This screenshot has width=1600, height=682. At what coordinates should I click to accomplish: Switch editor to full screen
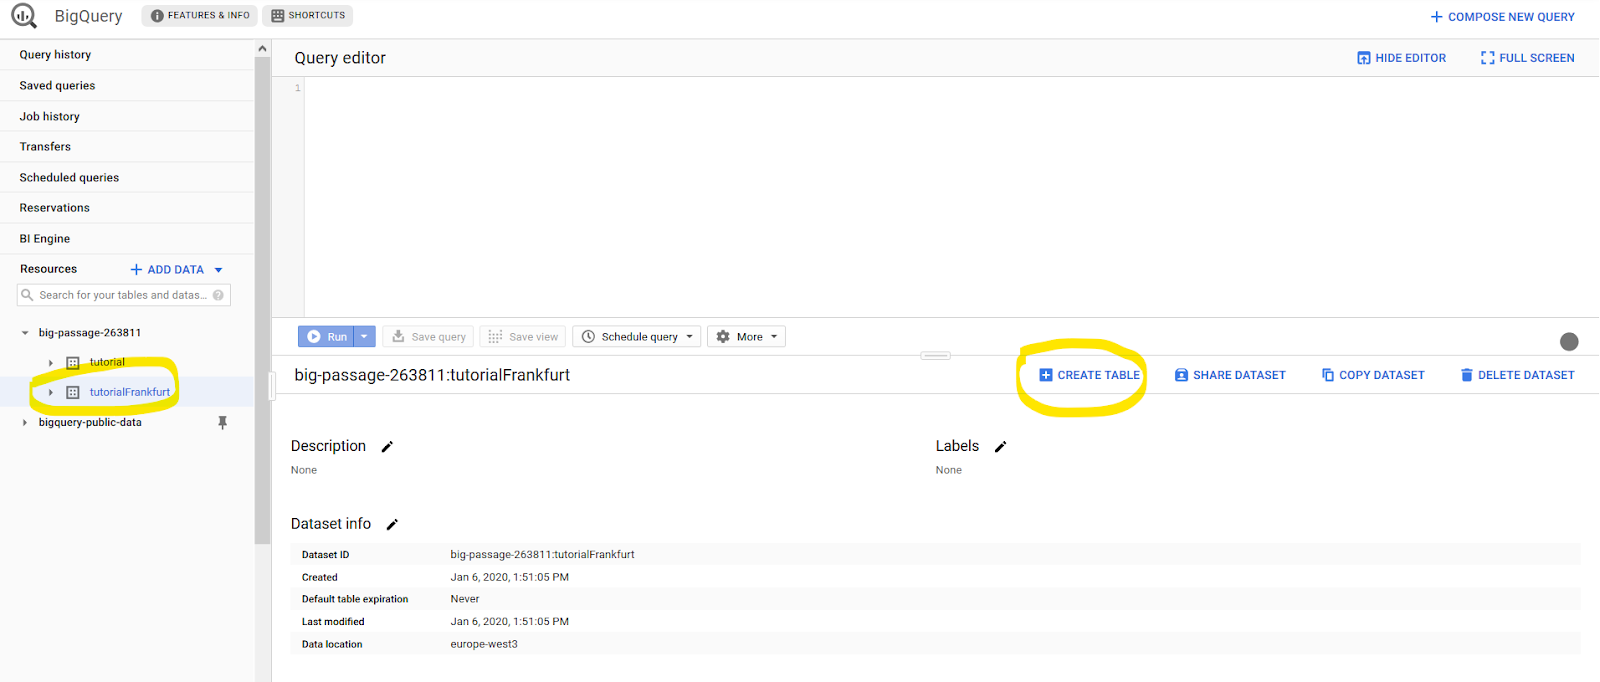pyautogui.click(x=1527, y=58)
